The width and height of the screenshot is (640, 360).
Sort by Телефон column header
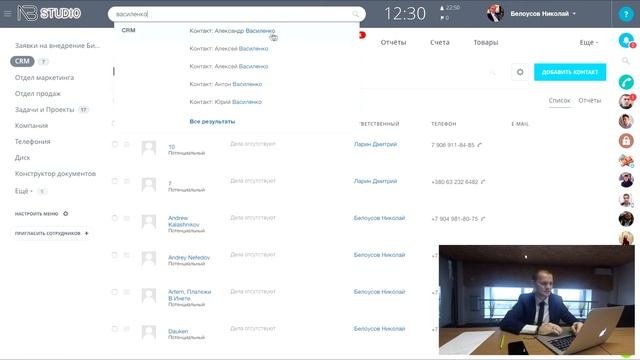[444, 124]
